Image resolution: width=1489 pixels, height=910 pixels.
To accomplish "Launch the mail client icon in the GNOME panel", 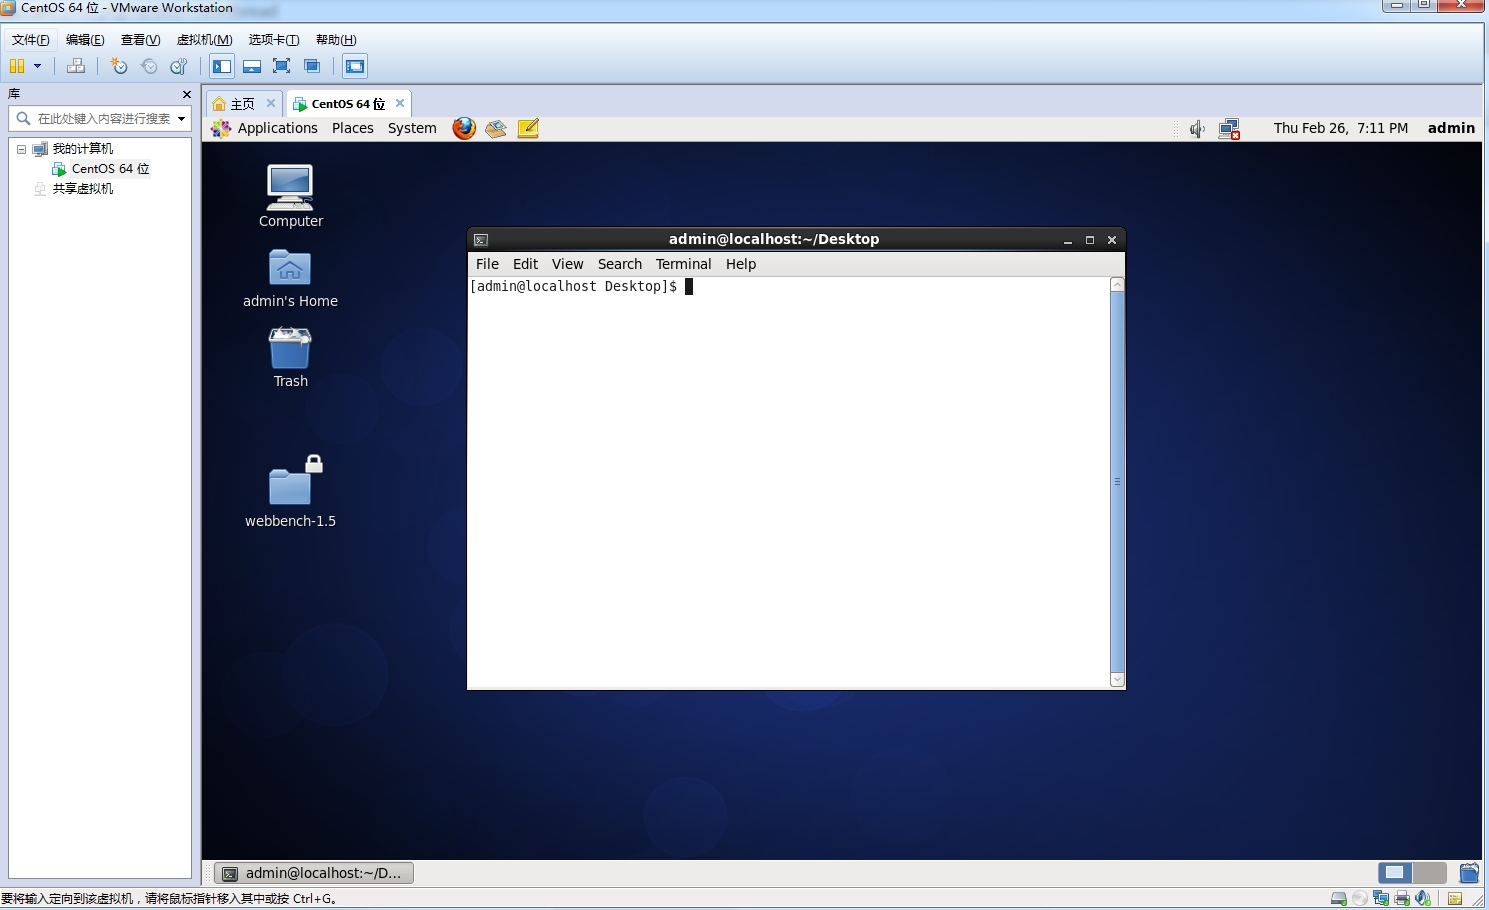I will (x=496, y=128).
